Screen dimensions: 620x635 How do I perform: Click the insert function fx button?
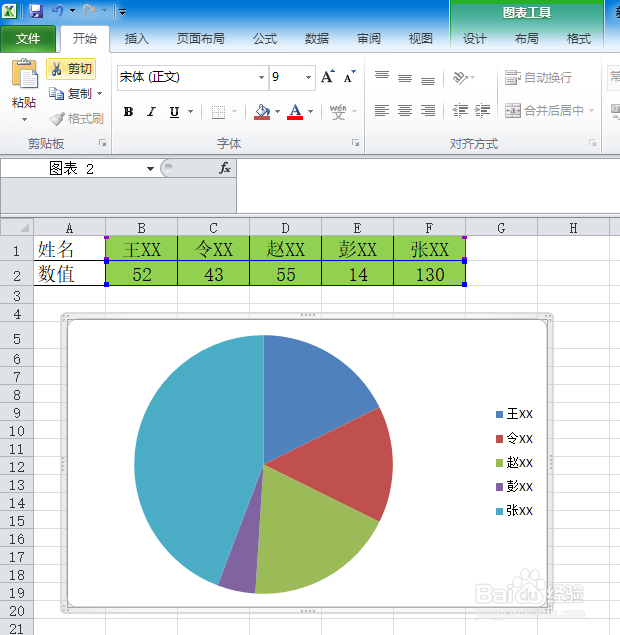[x=225, y=168]
